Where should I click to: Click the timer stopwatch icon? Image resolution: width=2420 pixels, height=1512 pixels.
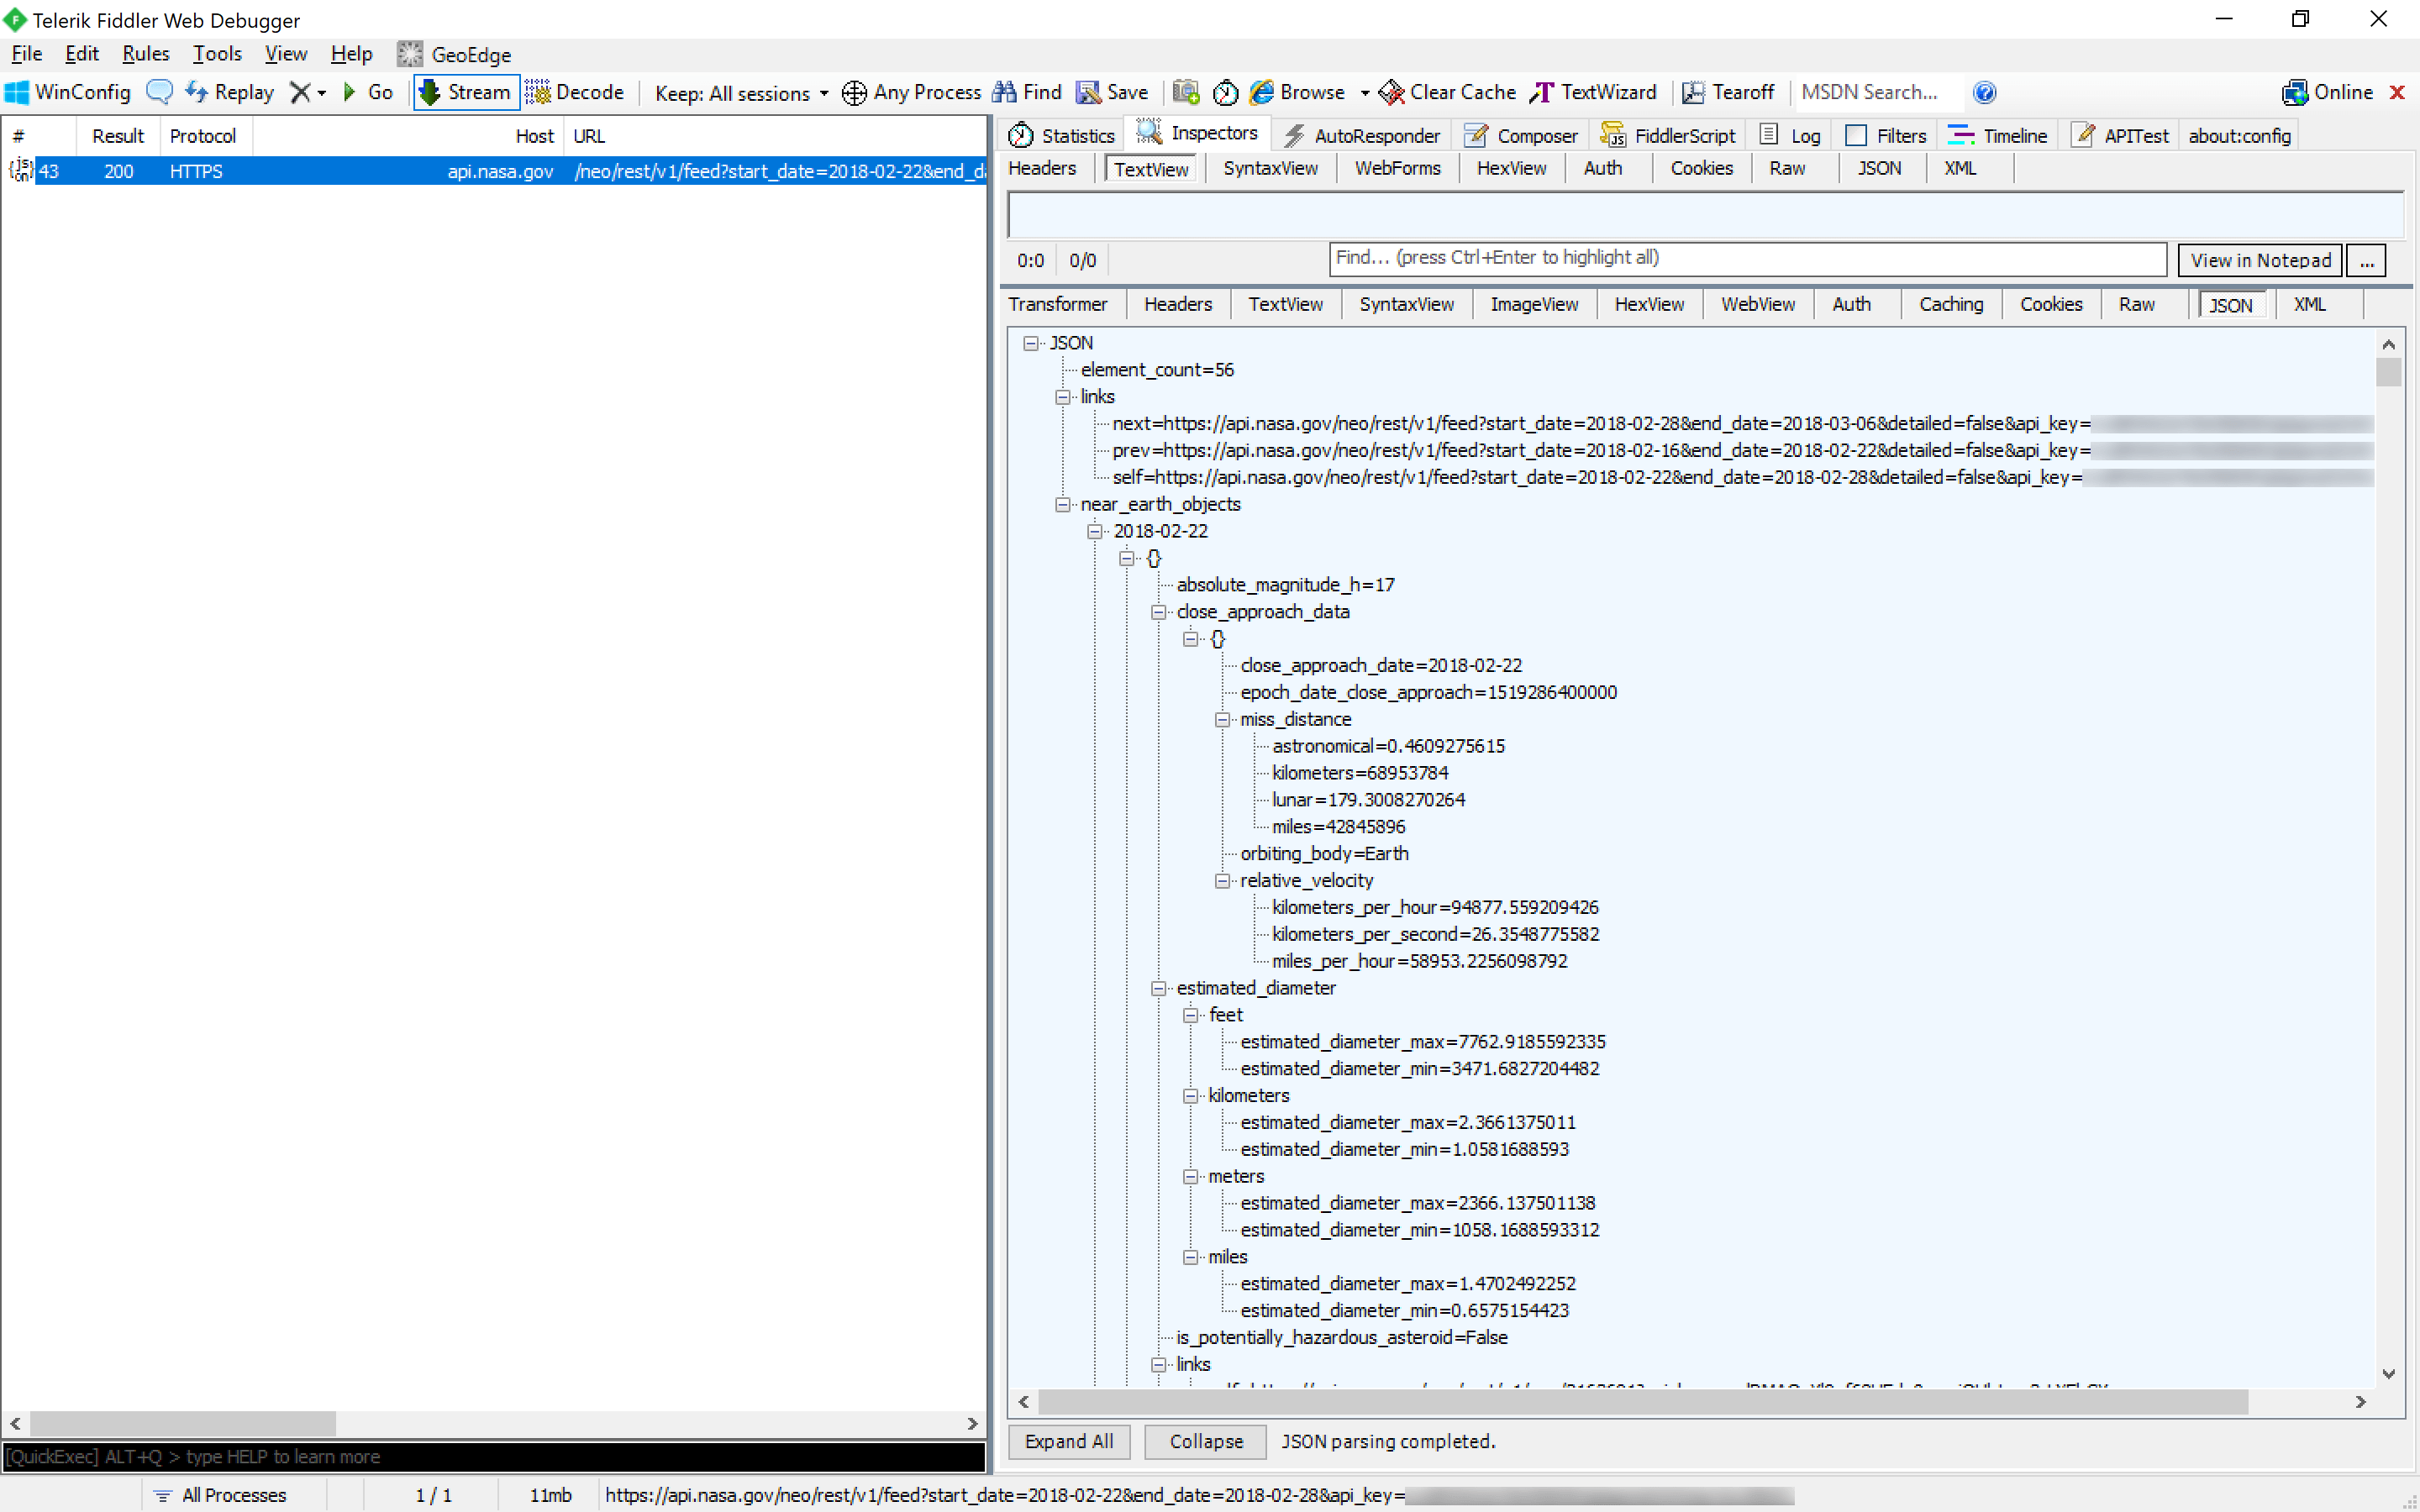pyautogui.click(x=1225, y=93)
